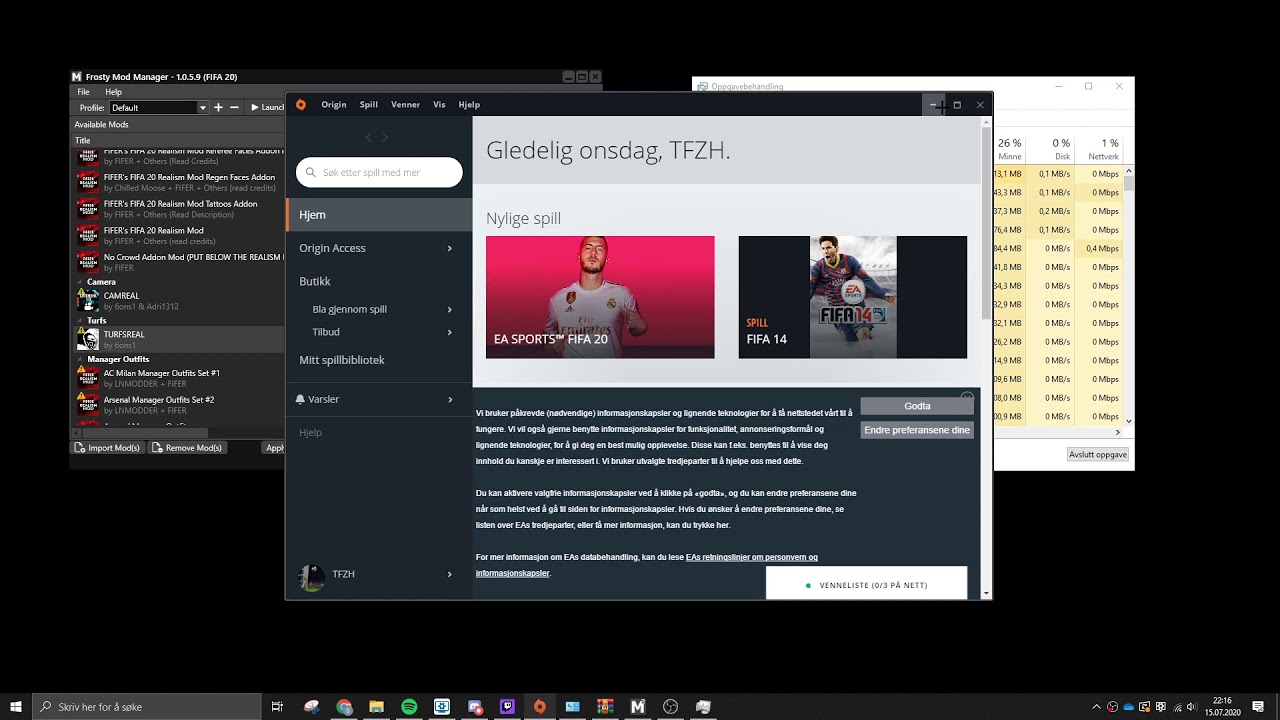
Task: Open the Vis menu
Action: click(439, 105)
